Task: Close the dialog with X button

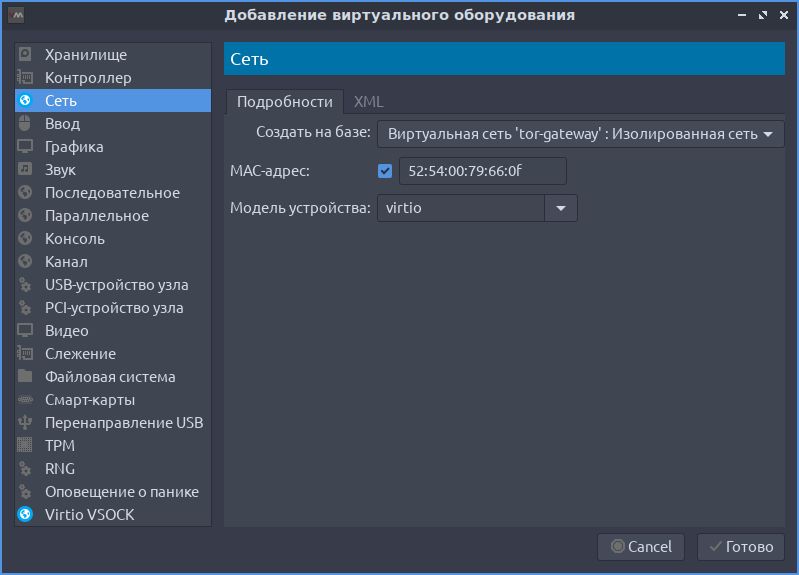Action: (x=784, y=15)
